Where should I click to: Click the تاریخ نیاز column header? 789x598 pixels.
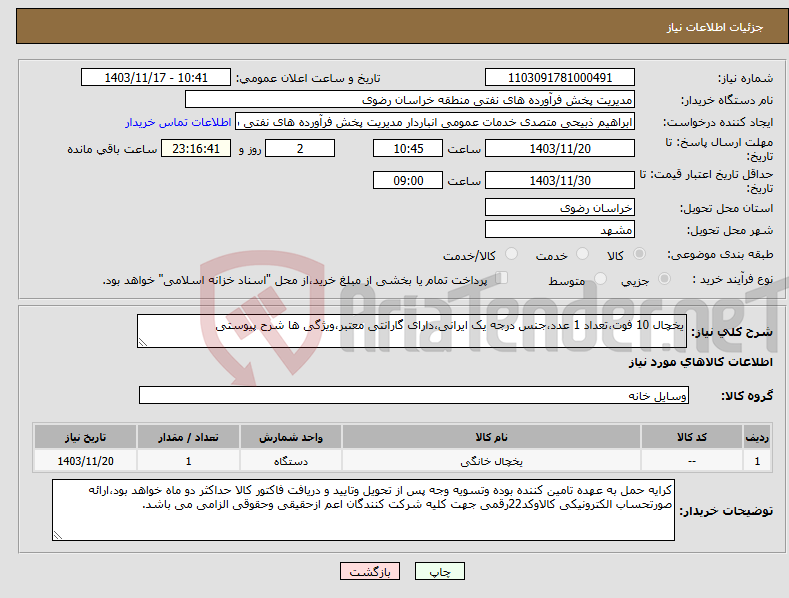pos(85,437)
